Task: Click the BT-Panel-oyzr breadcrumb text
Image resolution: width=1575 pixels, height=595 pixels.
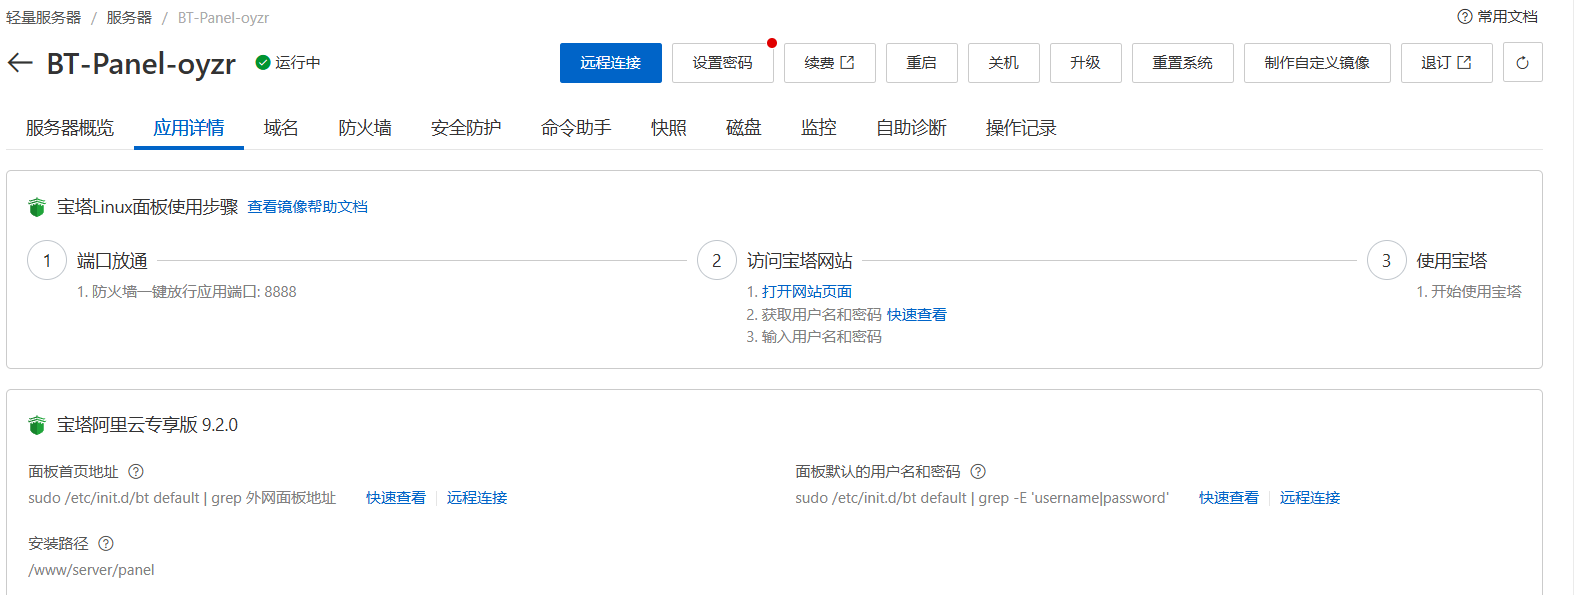Action: pos(223,18)
